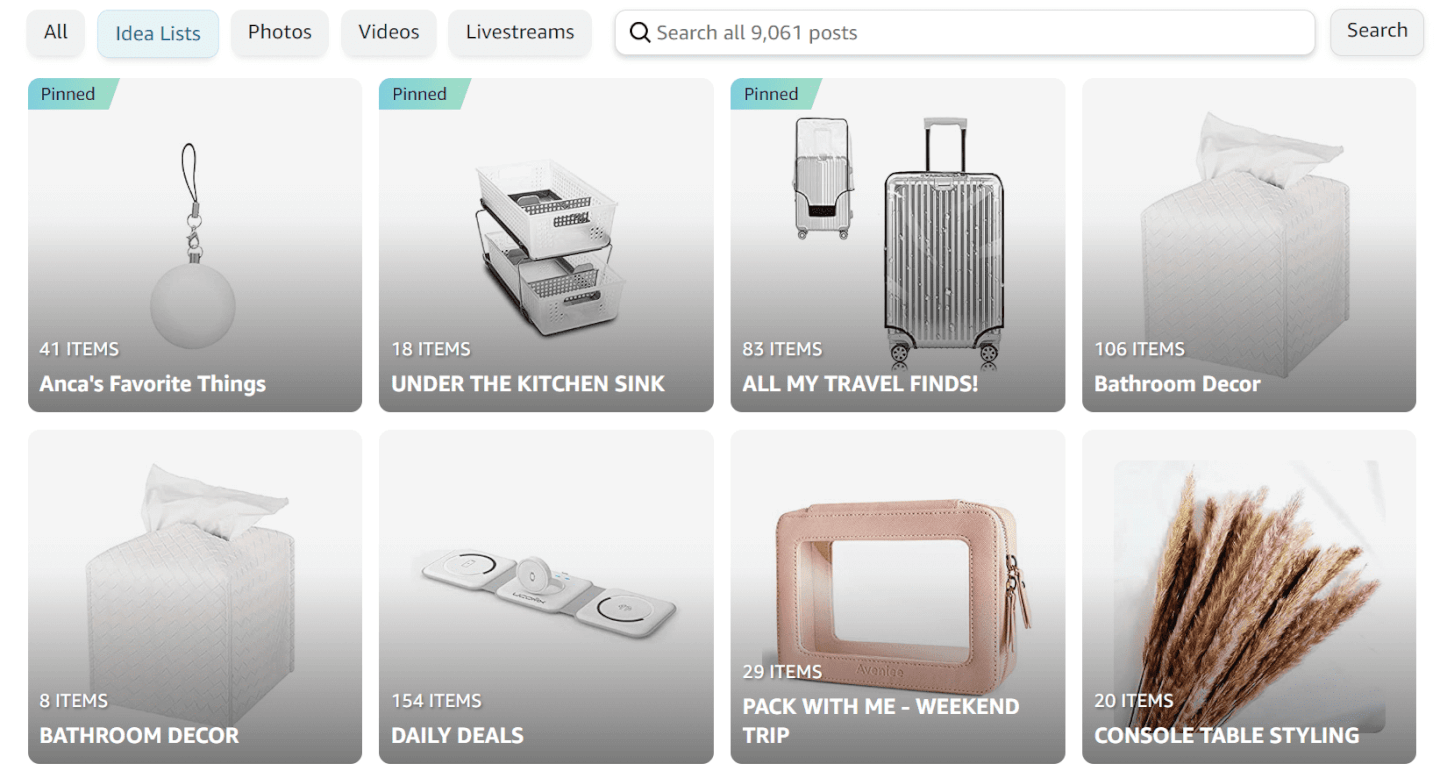Open ALL MY TRAVEL FINDS! list
The image size is (1440, 778).
[898, 245]
